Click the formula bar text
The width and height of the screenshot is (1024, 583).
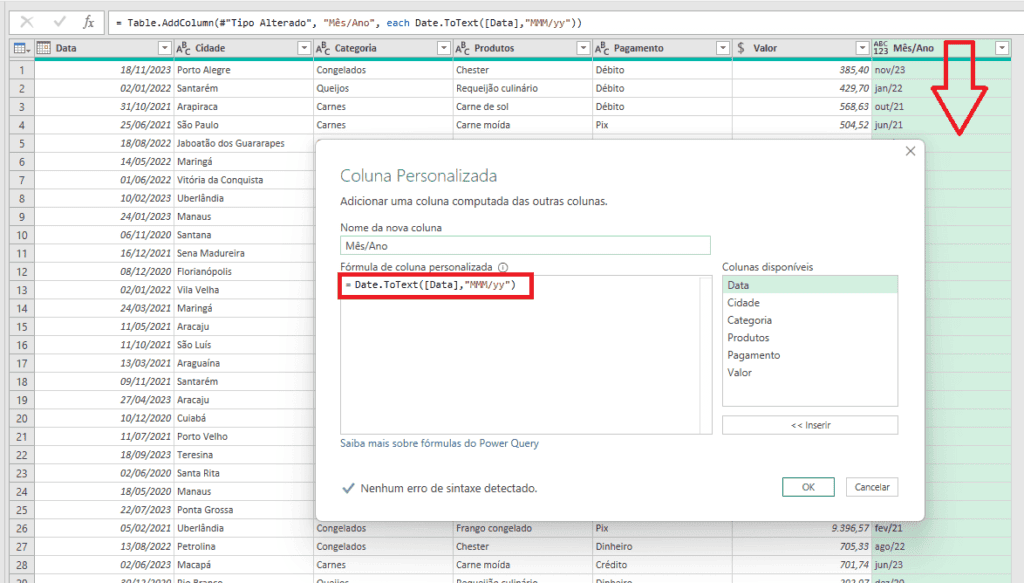point(348,23)
